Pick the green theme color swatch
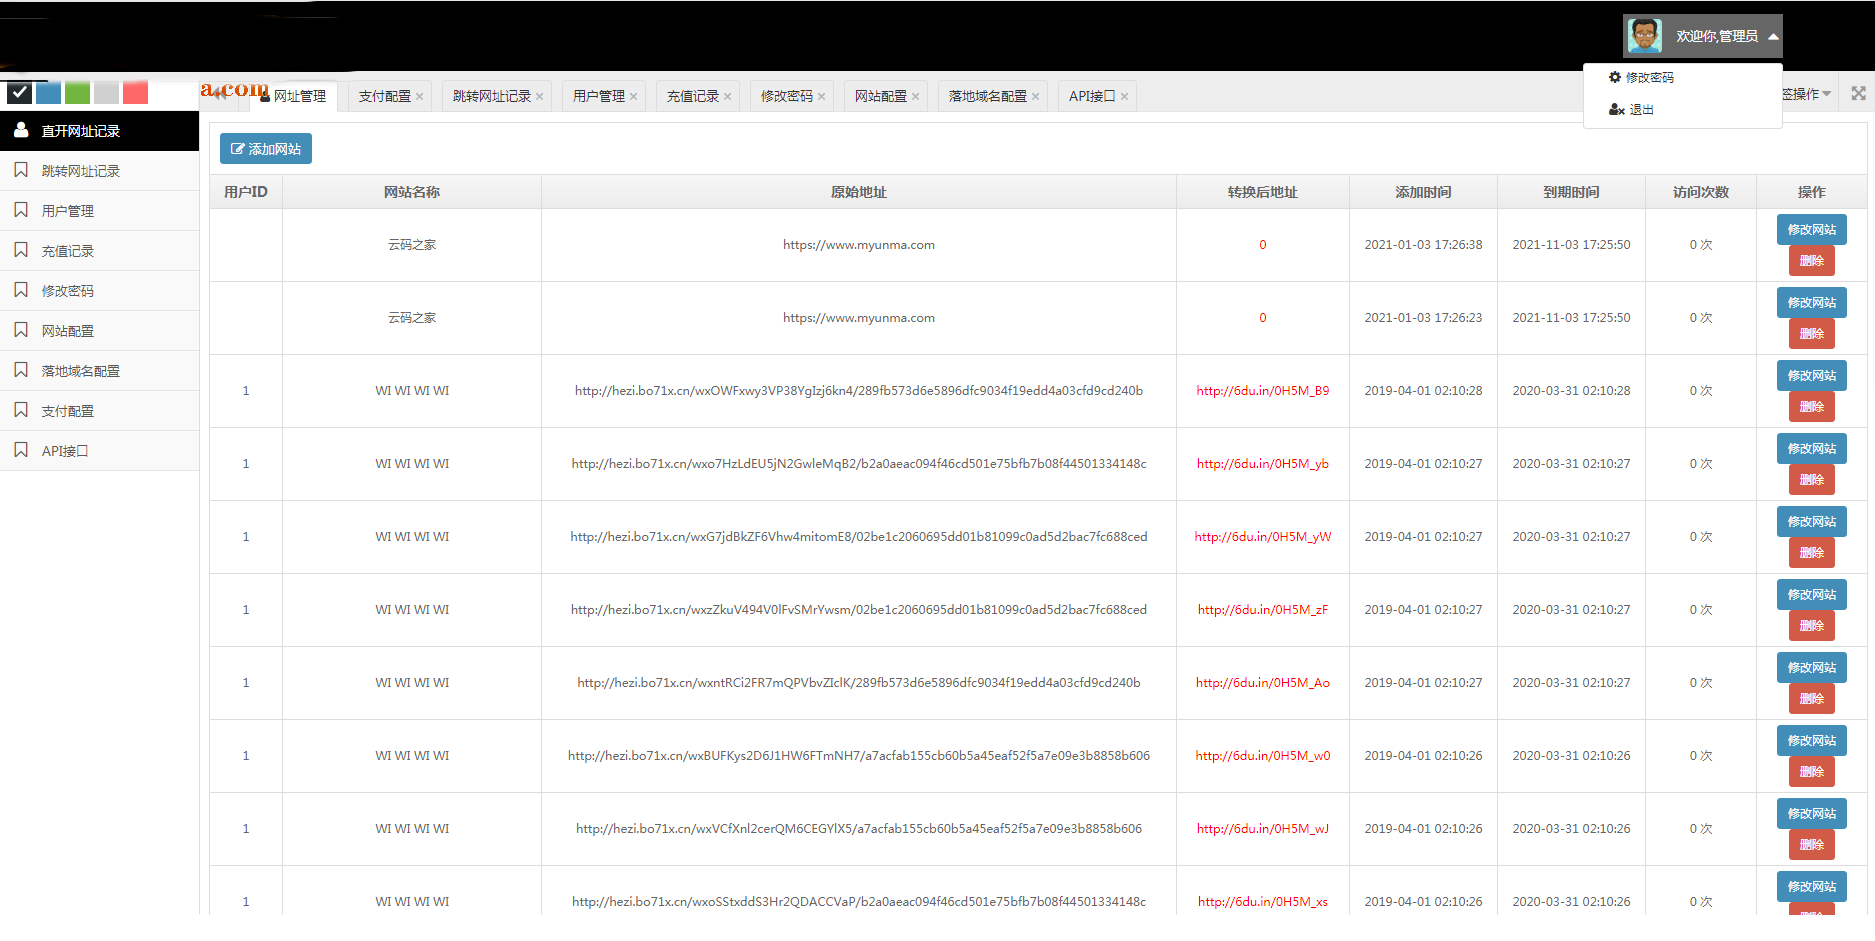 pyautogui.click(x=77, y=93)
